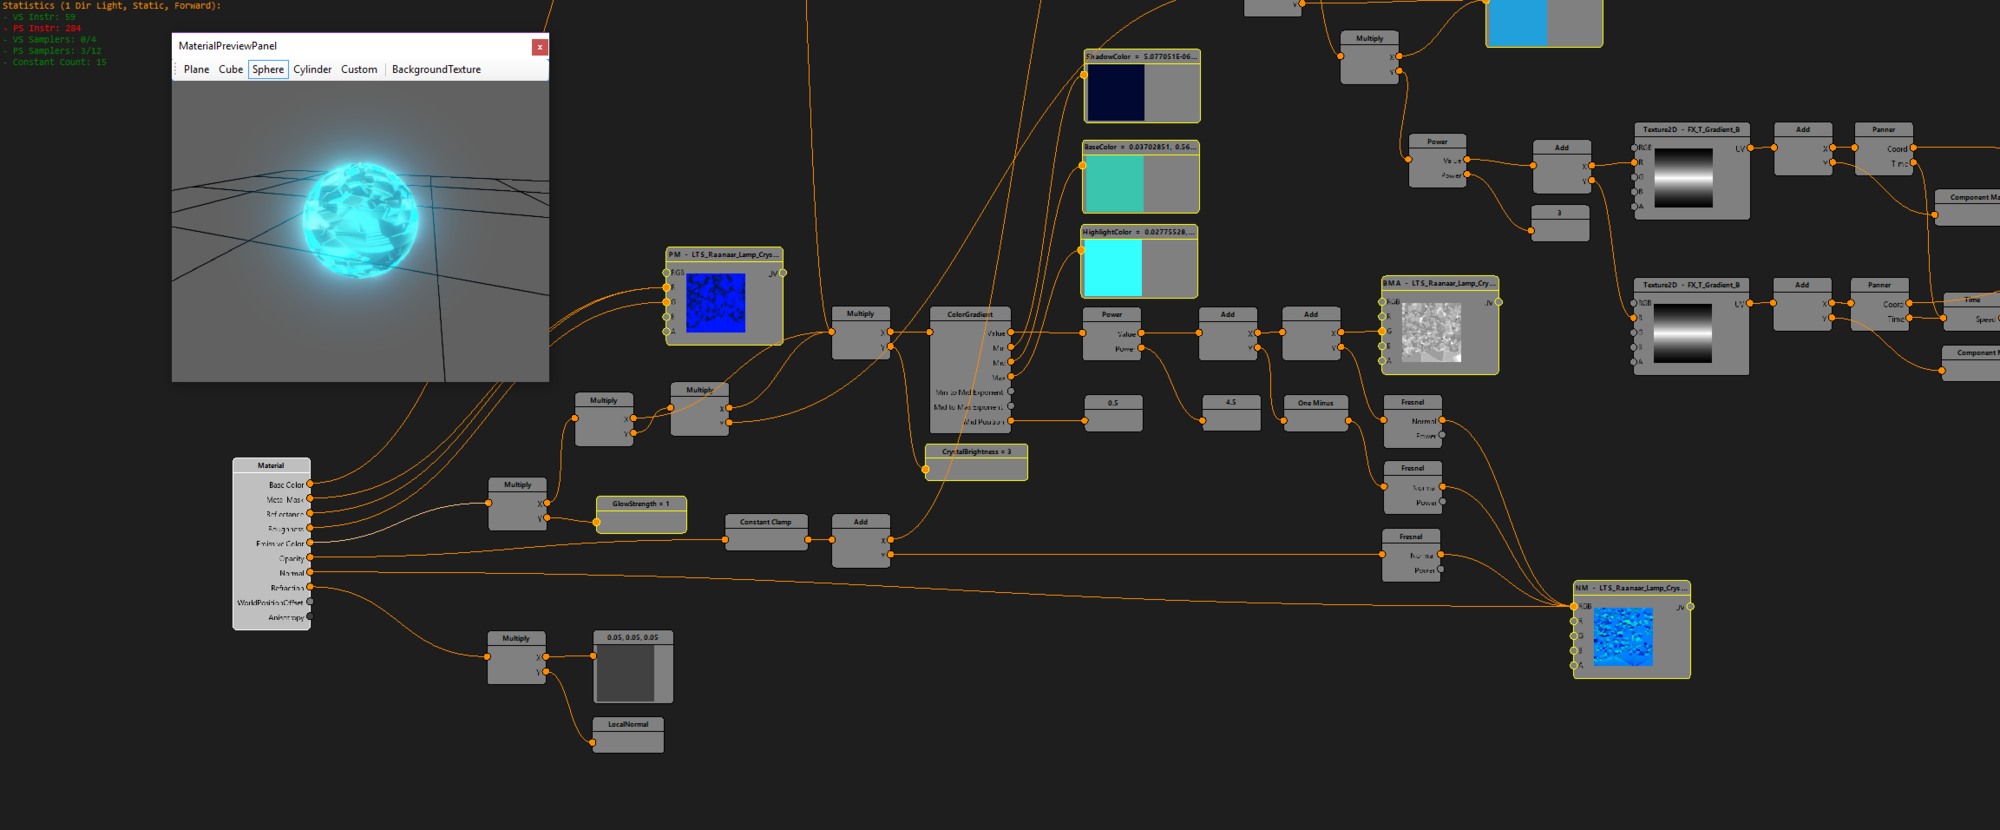This screenshot has width=2000, height=830.
Task: Click the Time pin on the lower Panner node
Action: click(x=1909, y=318)
